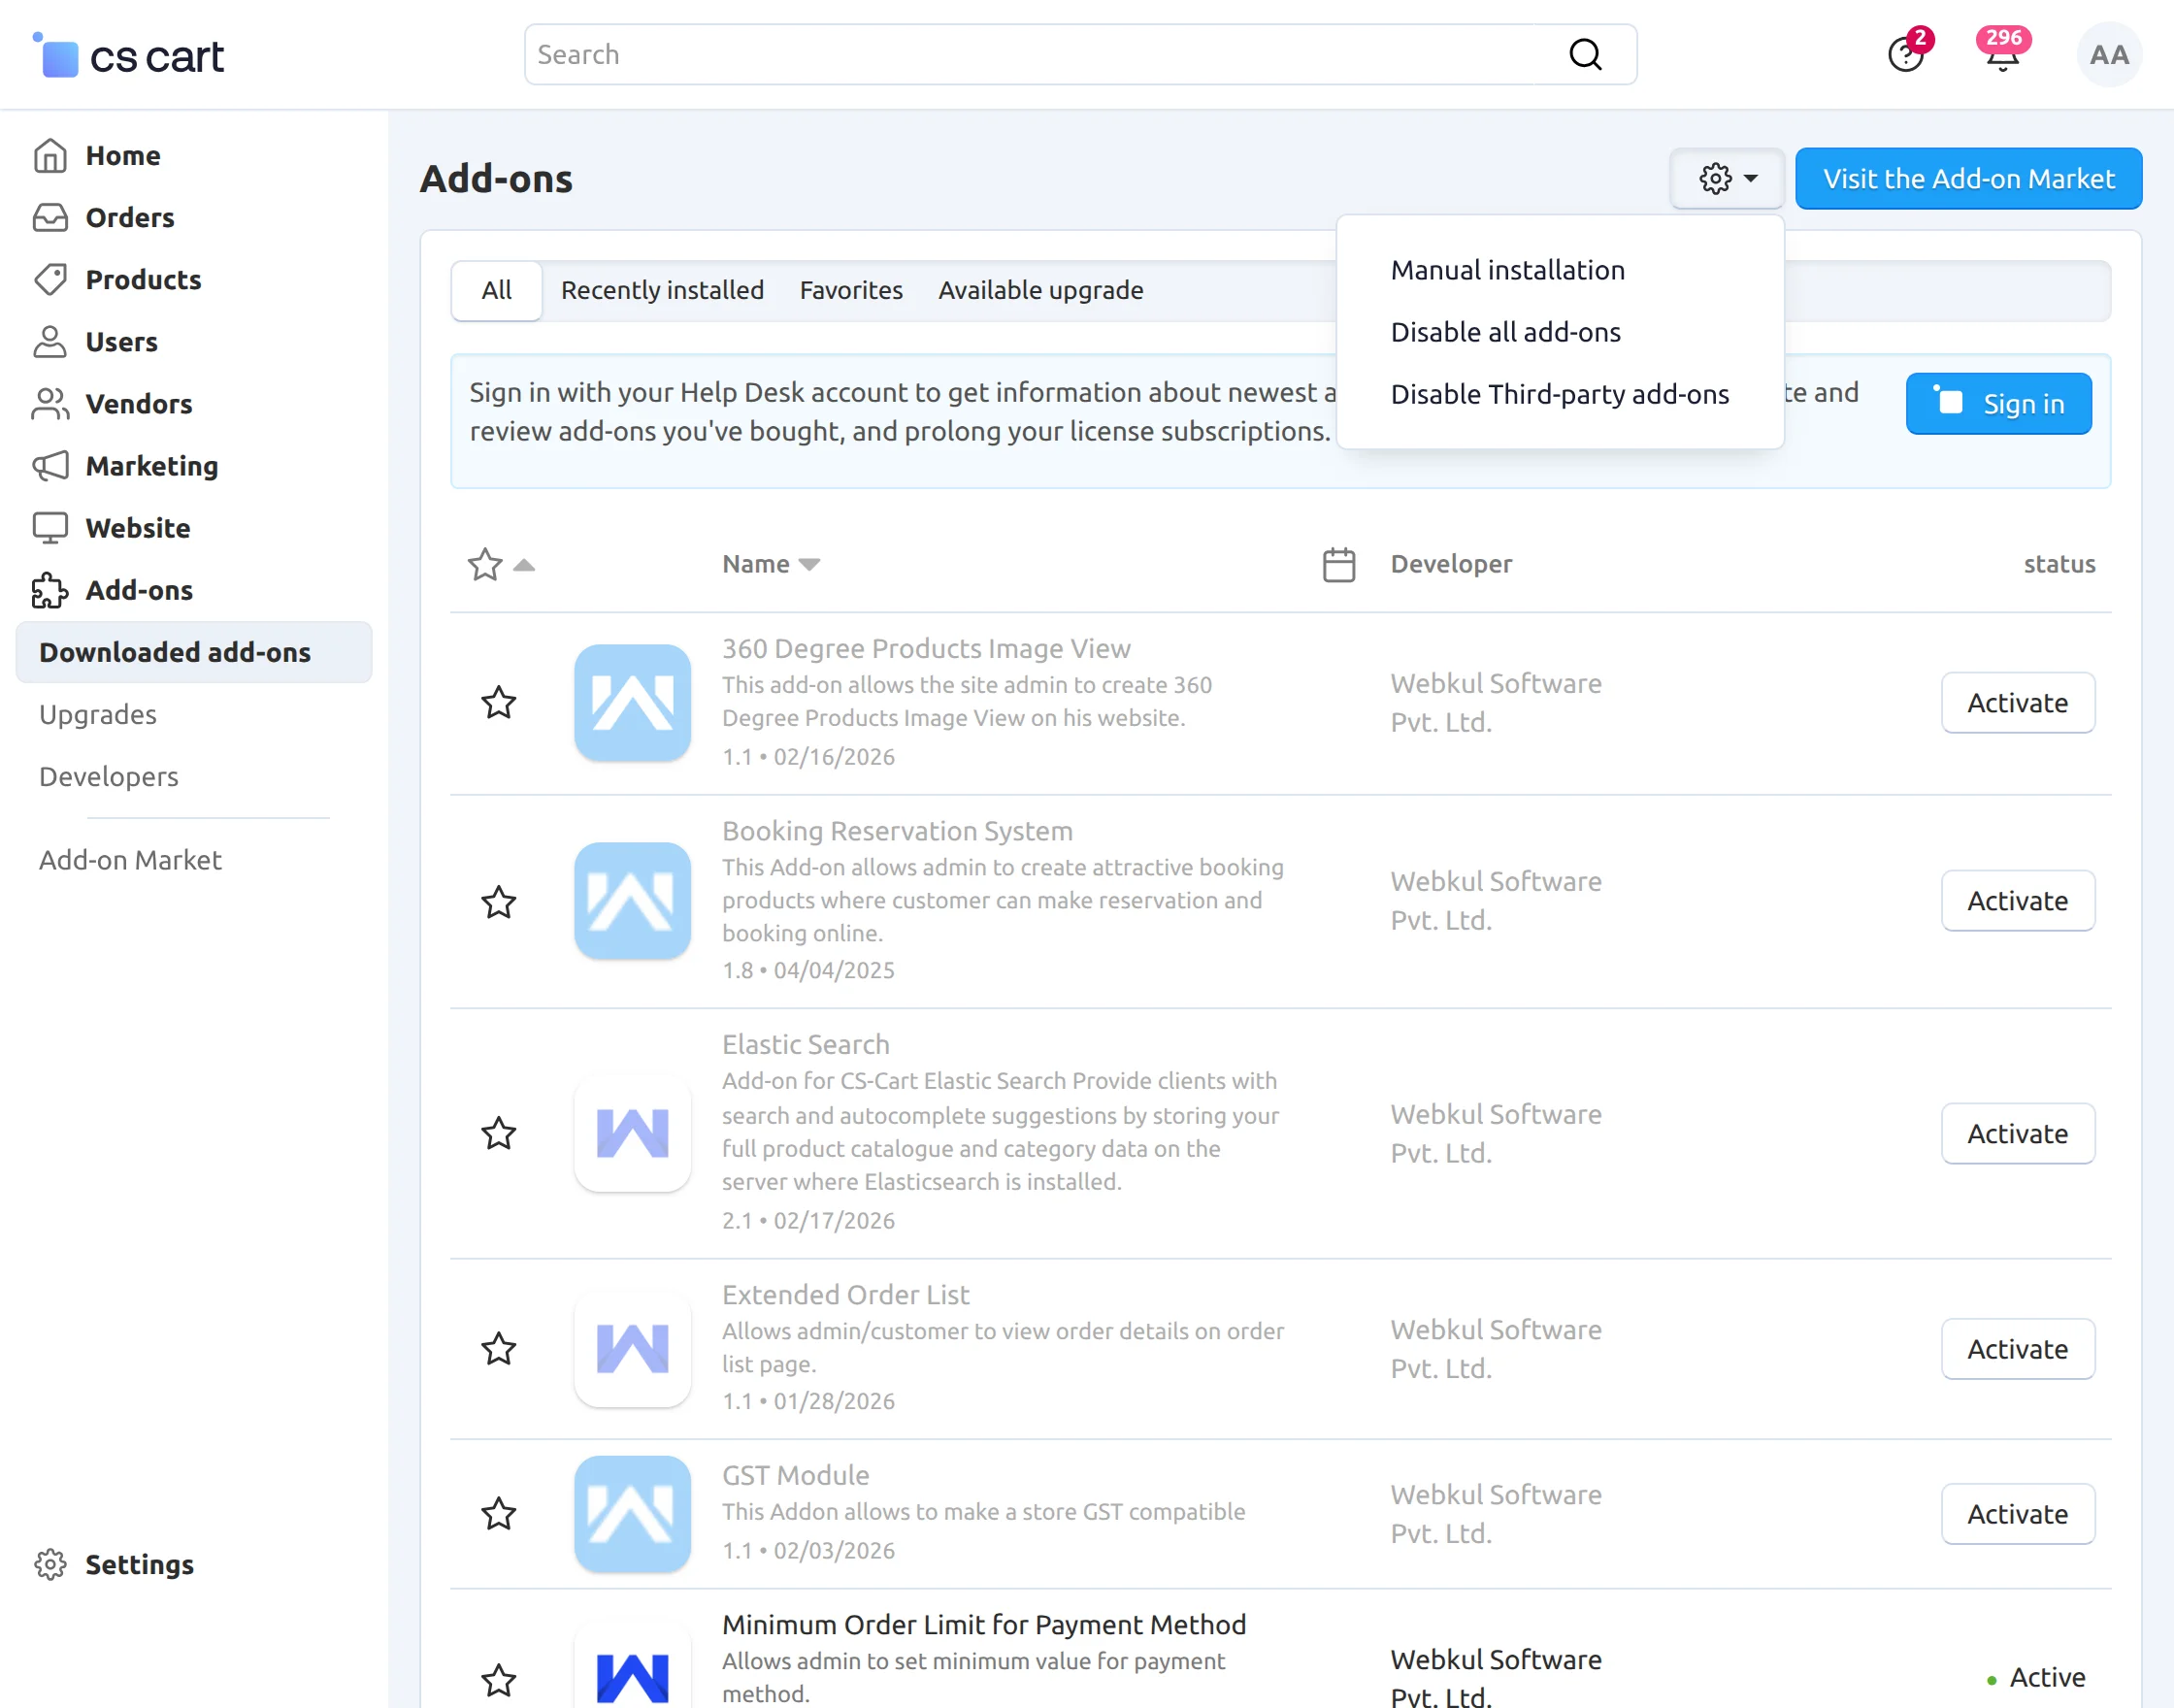Collapse the gear actions dropdown
The width and height of the screenshot is (2174, 1708).
tap(1727, 179)
